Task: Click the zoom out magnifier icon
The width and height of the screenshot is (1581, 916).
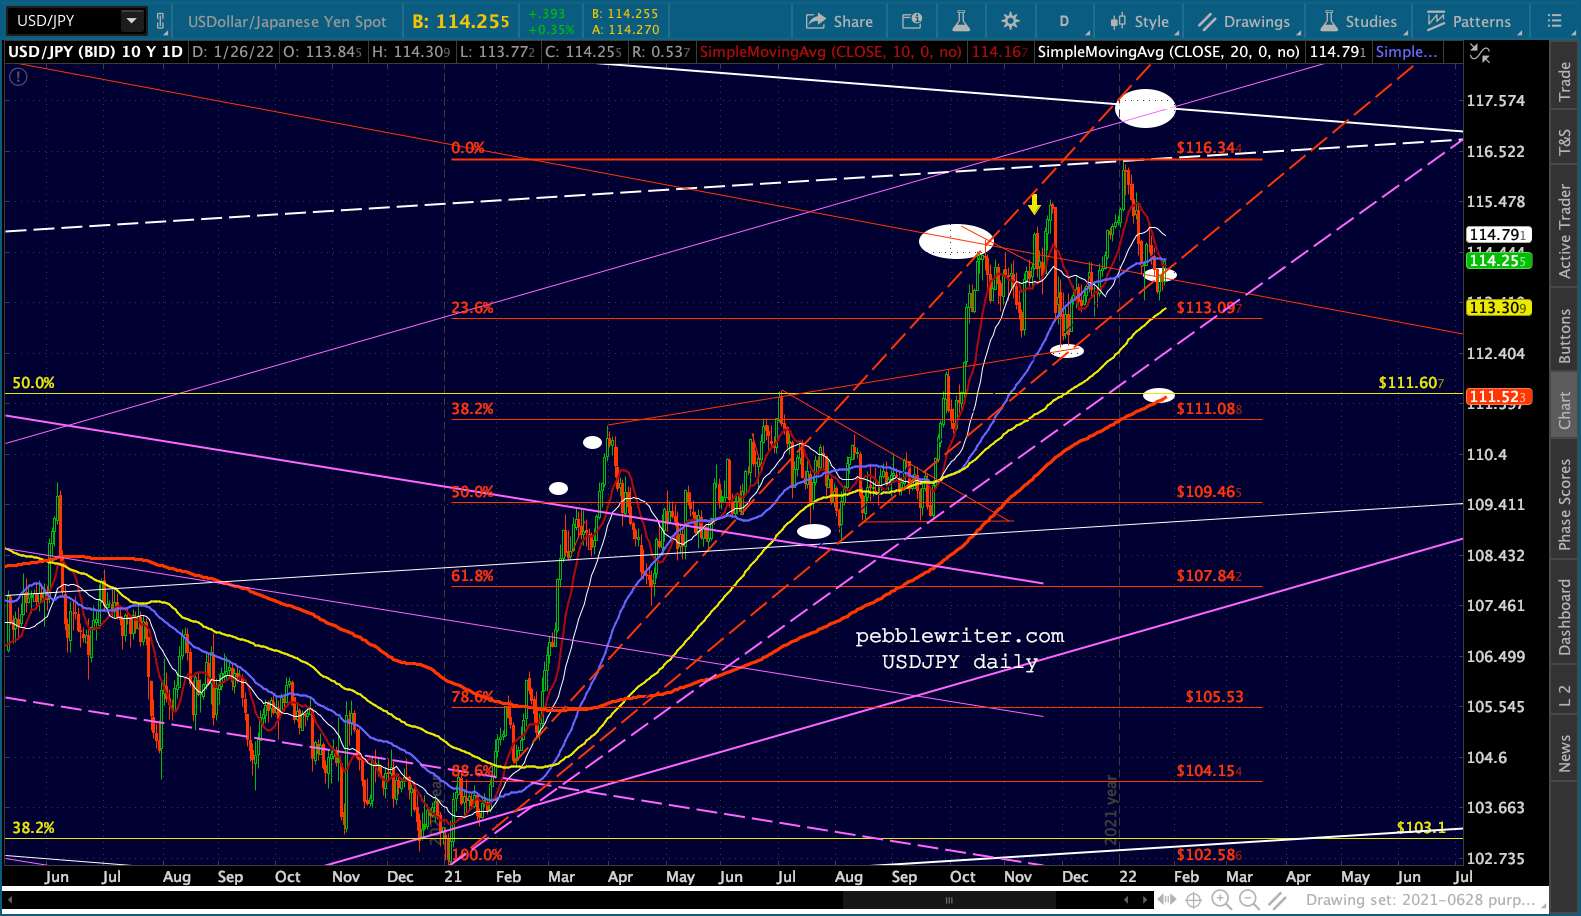Action: pos(1249,900)
